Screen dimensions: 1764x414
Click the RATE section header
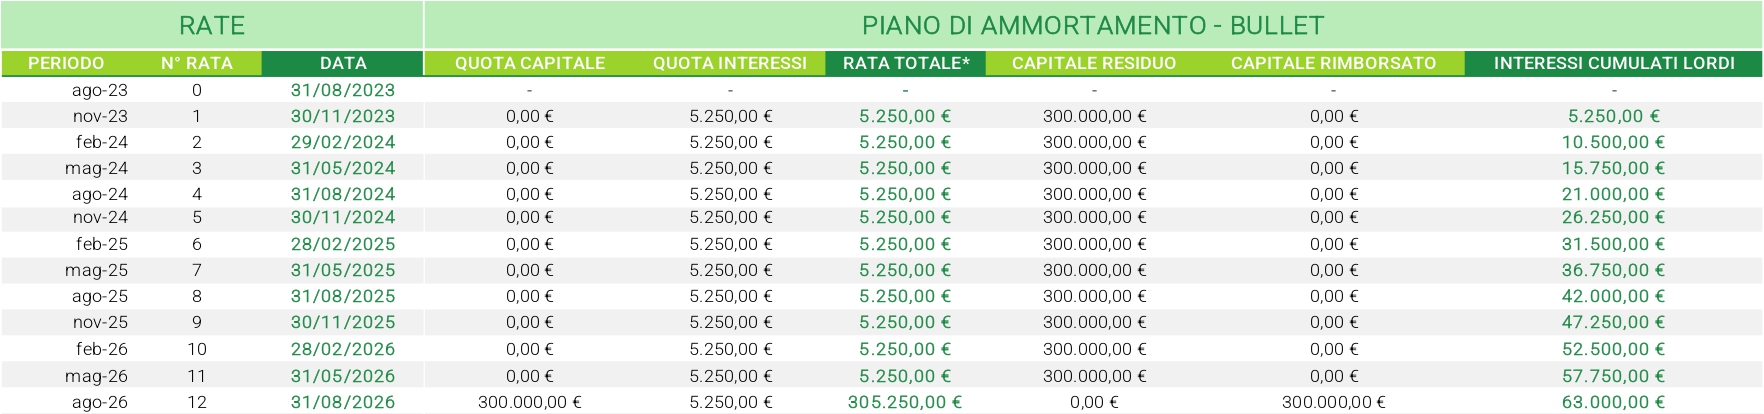tap(212, 25)
